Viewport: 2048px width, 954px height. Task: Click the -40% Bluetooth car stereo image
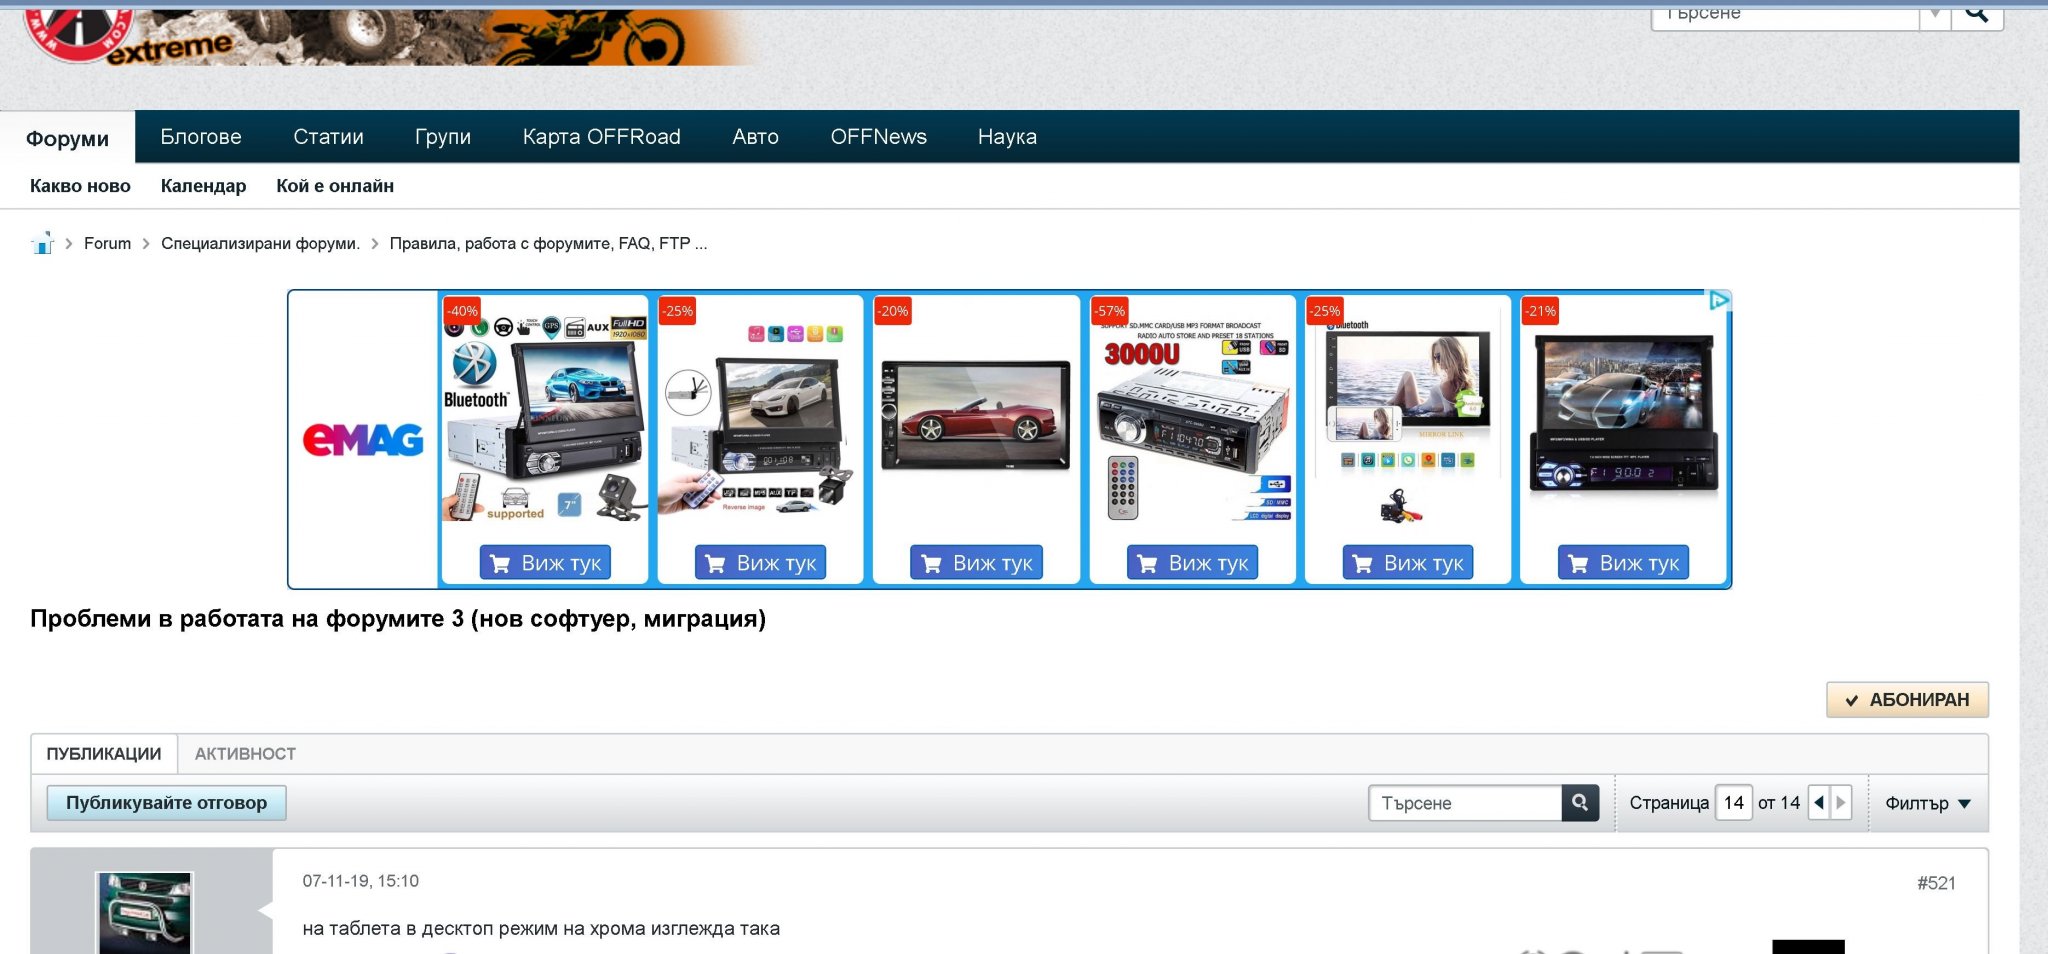545,420
